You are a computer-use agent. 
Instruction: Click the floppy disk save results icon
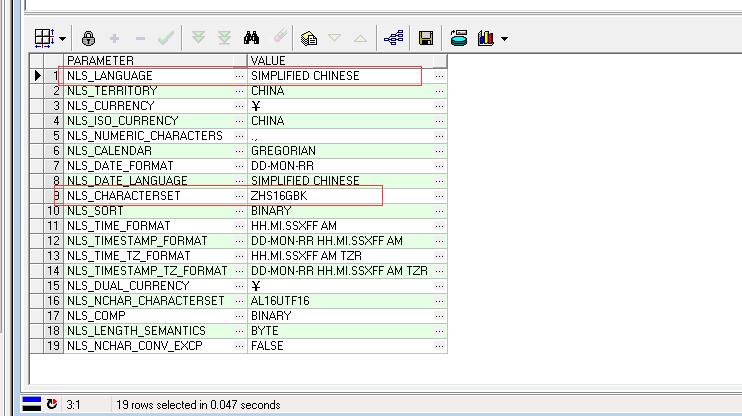pyautogui.click(x=426, y=38)
